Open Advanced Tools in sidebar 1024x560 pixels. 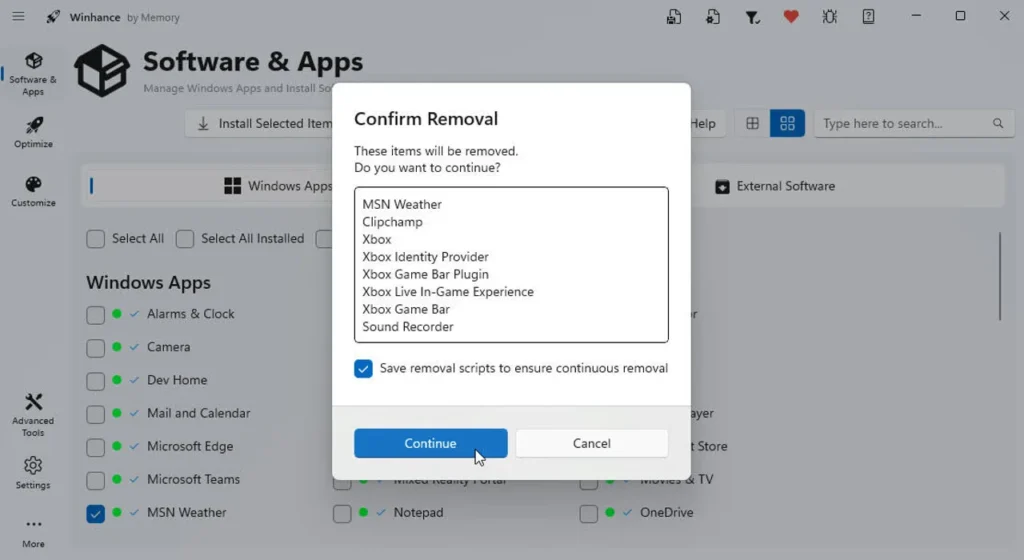point(33,415)
